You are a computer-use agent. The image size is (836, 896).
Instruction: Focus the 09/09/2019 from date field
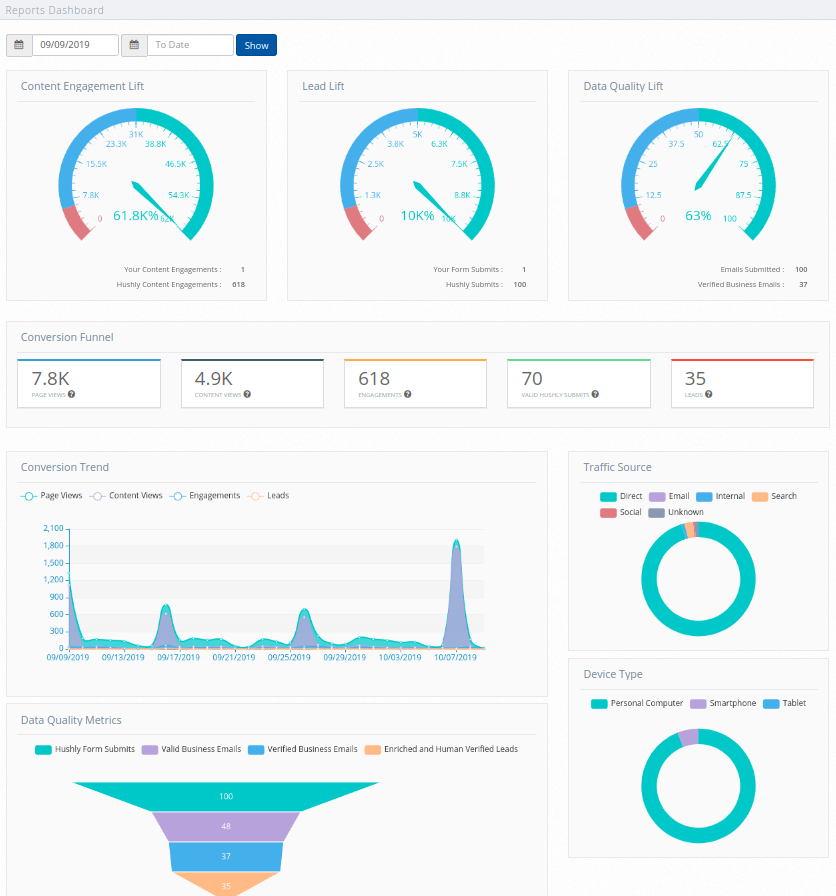(75, 45)
